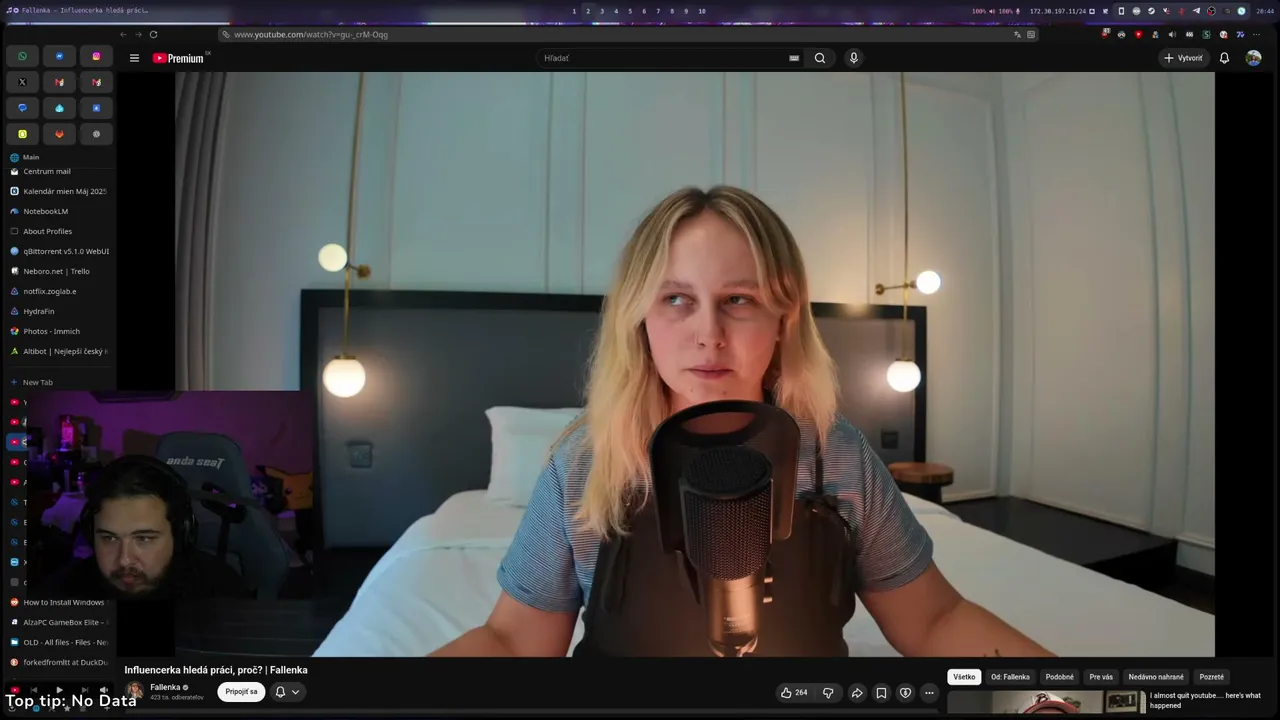This screenshot has width=1280, height=720.
Task: Go to YouTube Premium home logo
Action: click(x=178, y=58)
